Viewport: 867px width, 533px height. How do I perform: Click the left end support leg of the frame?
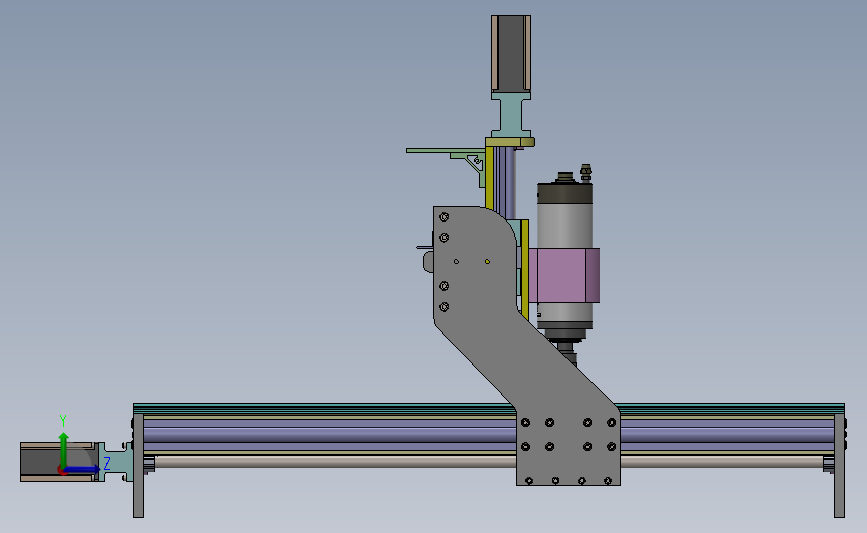[x=138, y=466]
